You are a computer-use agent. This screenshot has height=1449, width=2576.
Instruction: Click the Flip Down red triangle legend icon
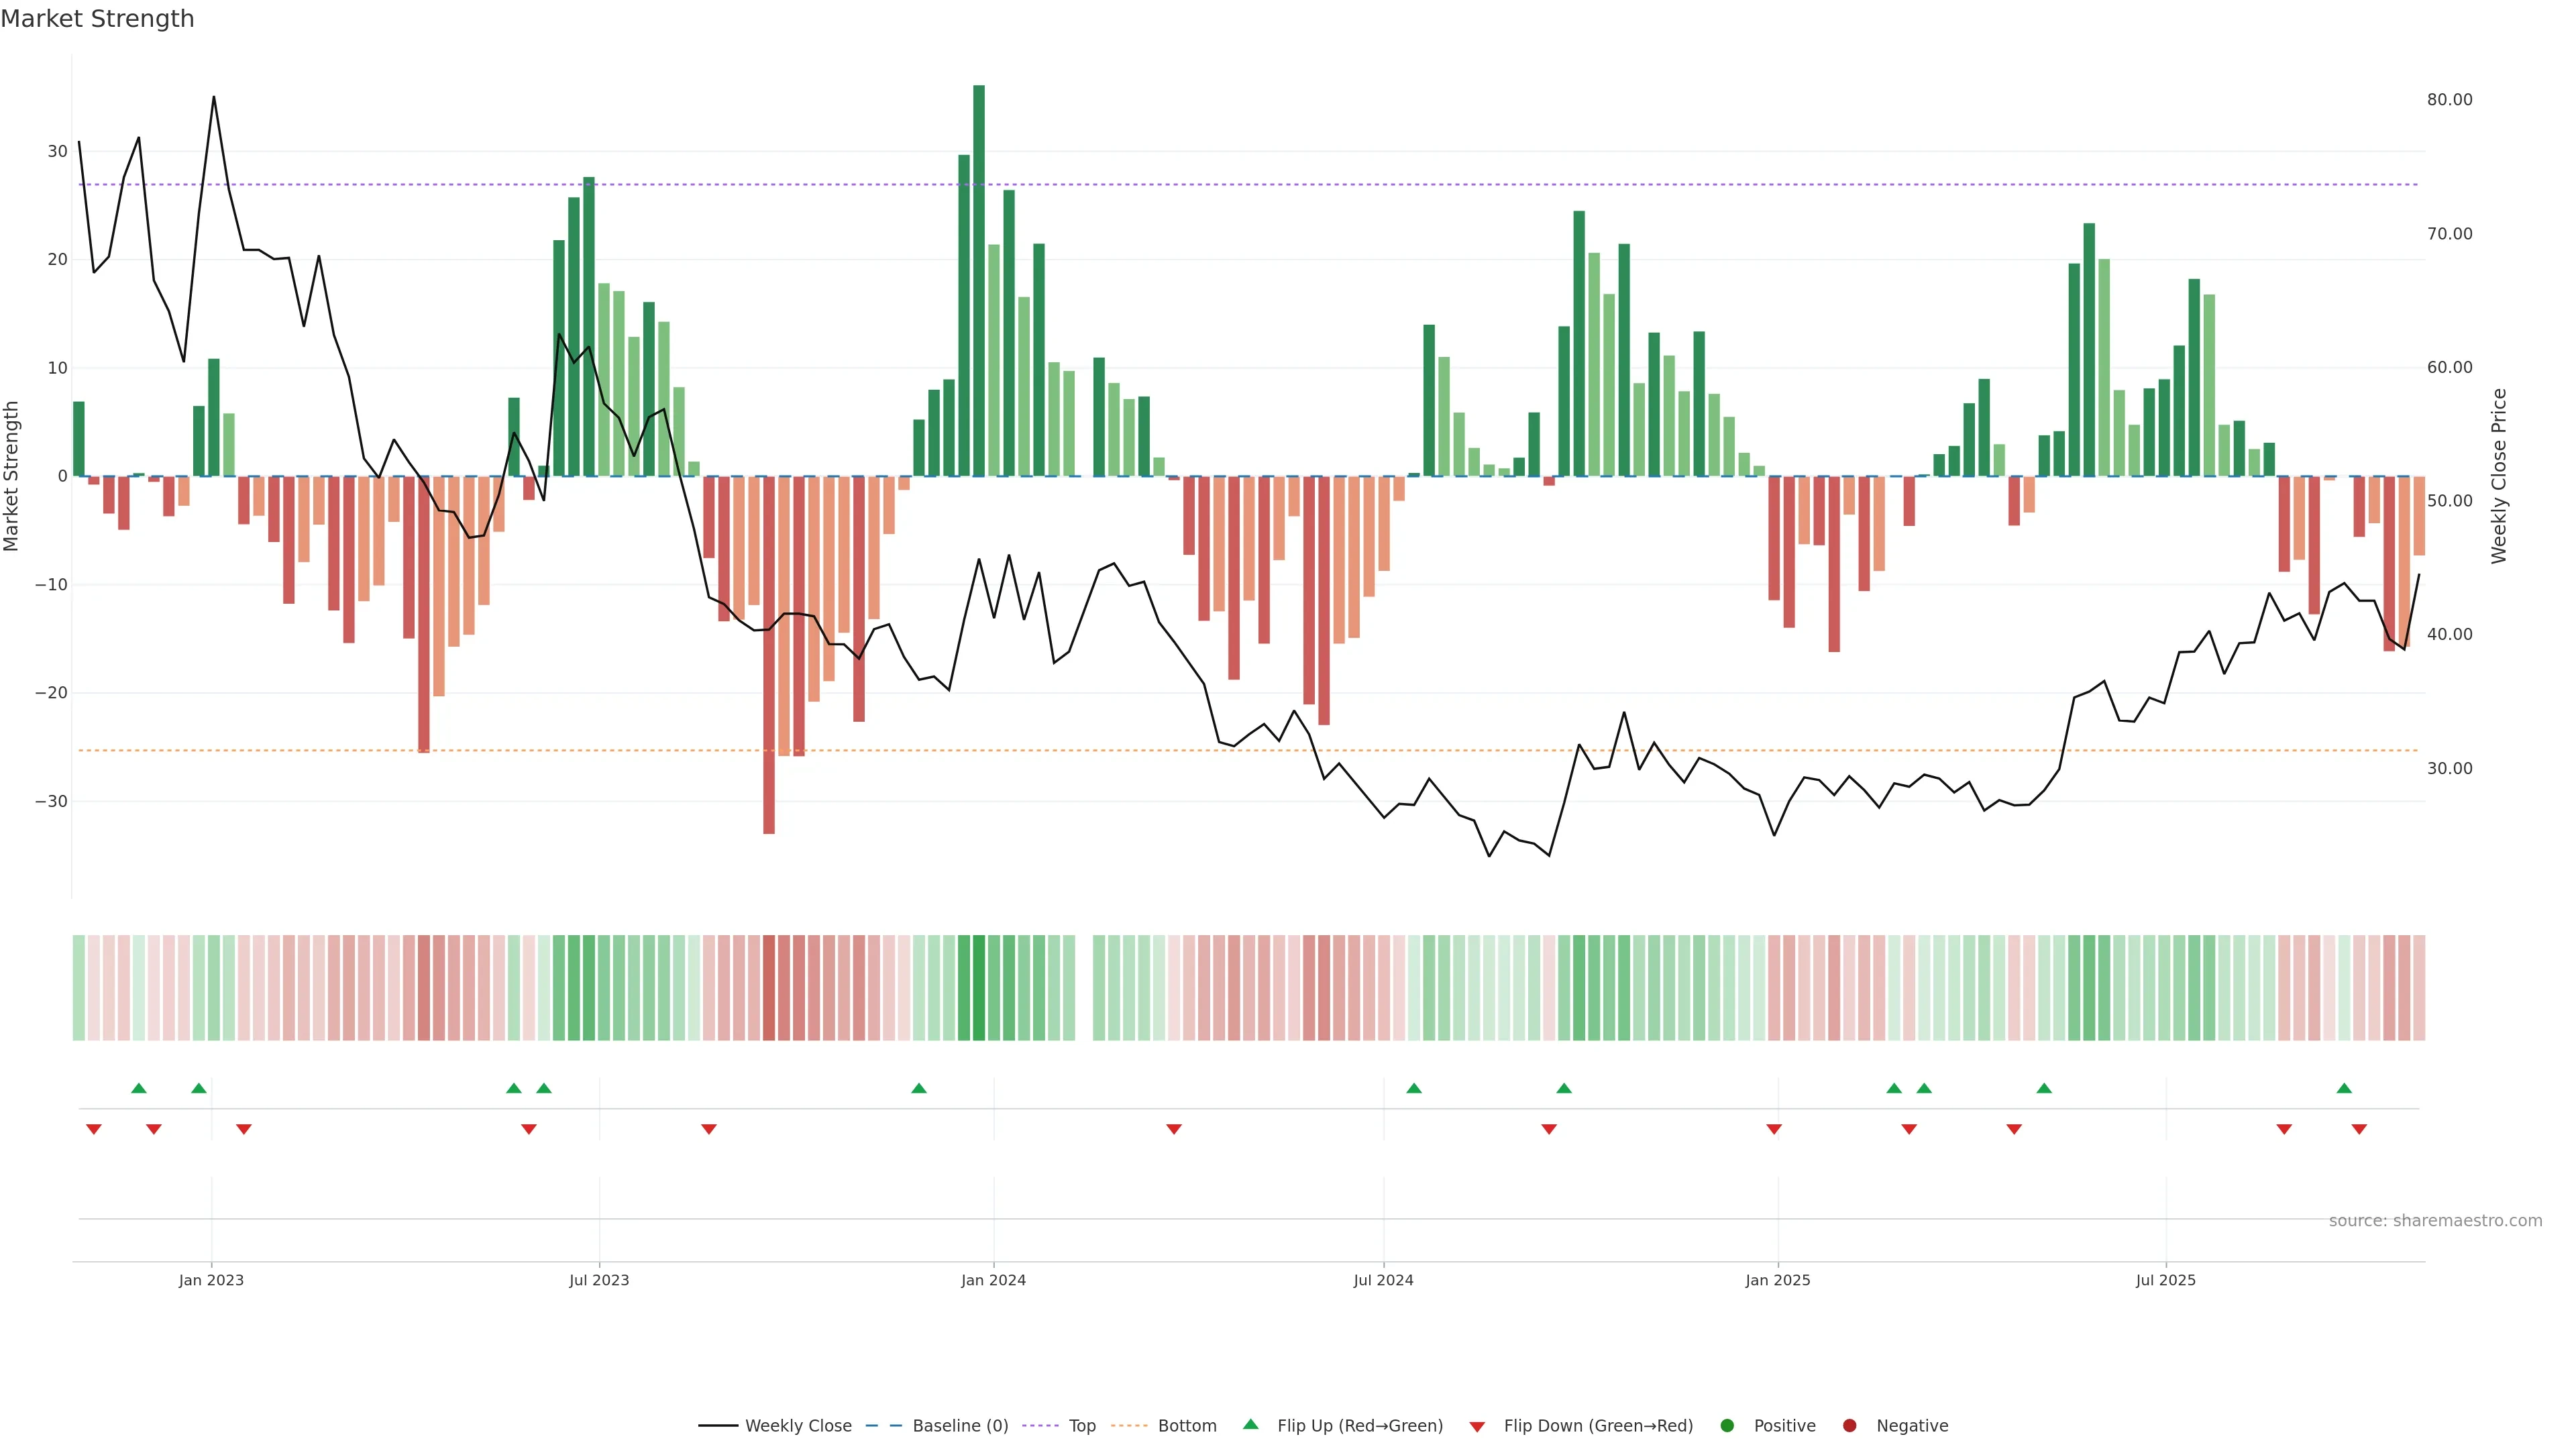tap(1477, 1427)
